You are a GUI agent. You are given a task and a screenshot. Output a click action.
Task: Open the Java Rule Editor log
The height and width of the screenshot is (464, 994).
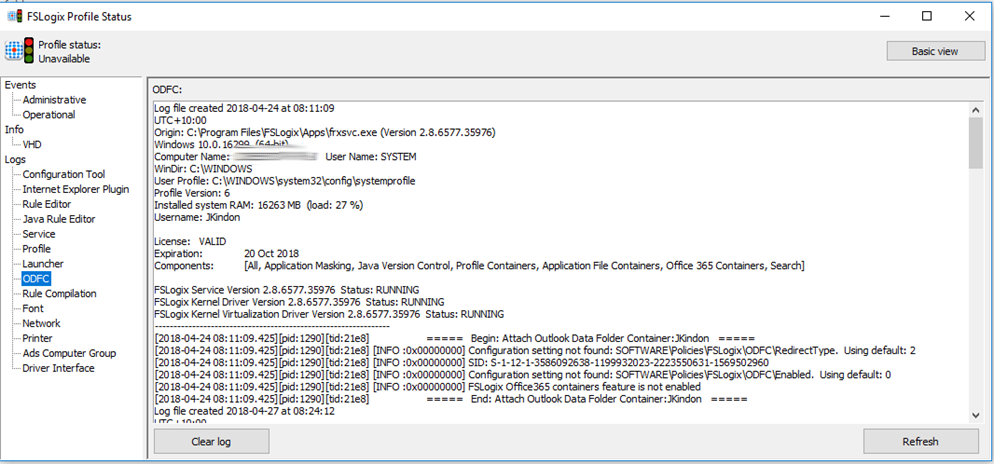59,219
